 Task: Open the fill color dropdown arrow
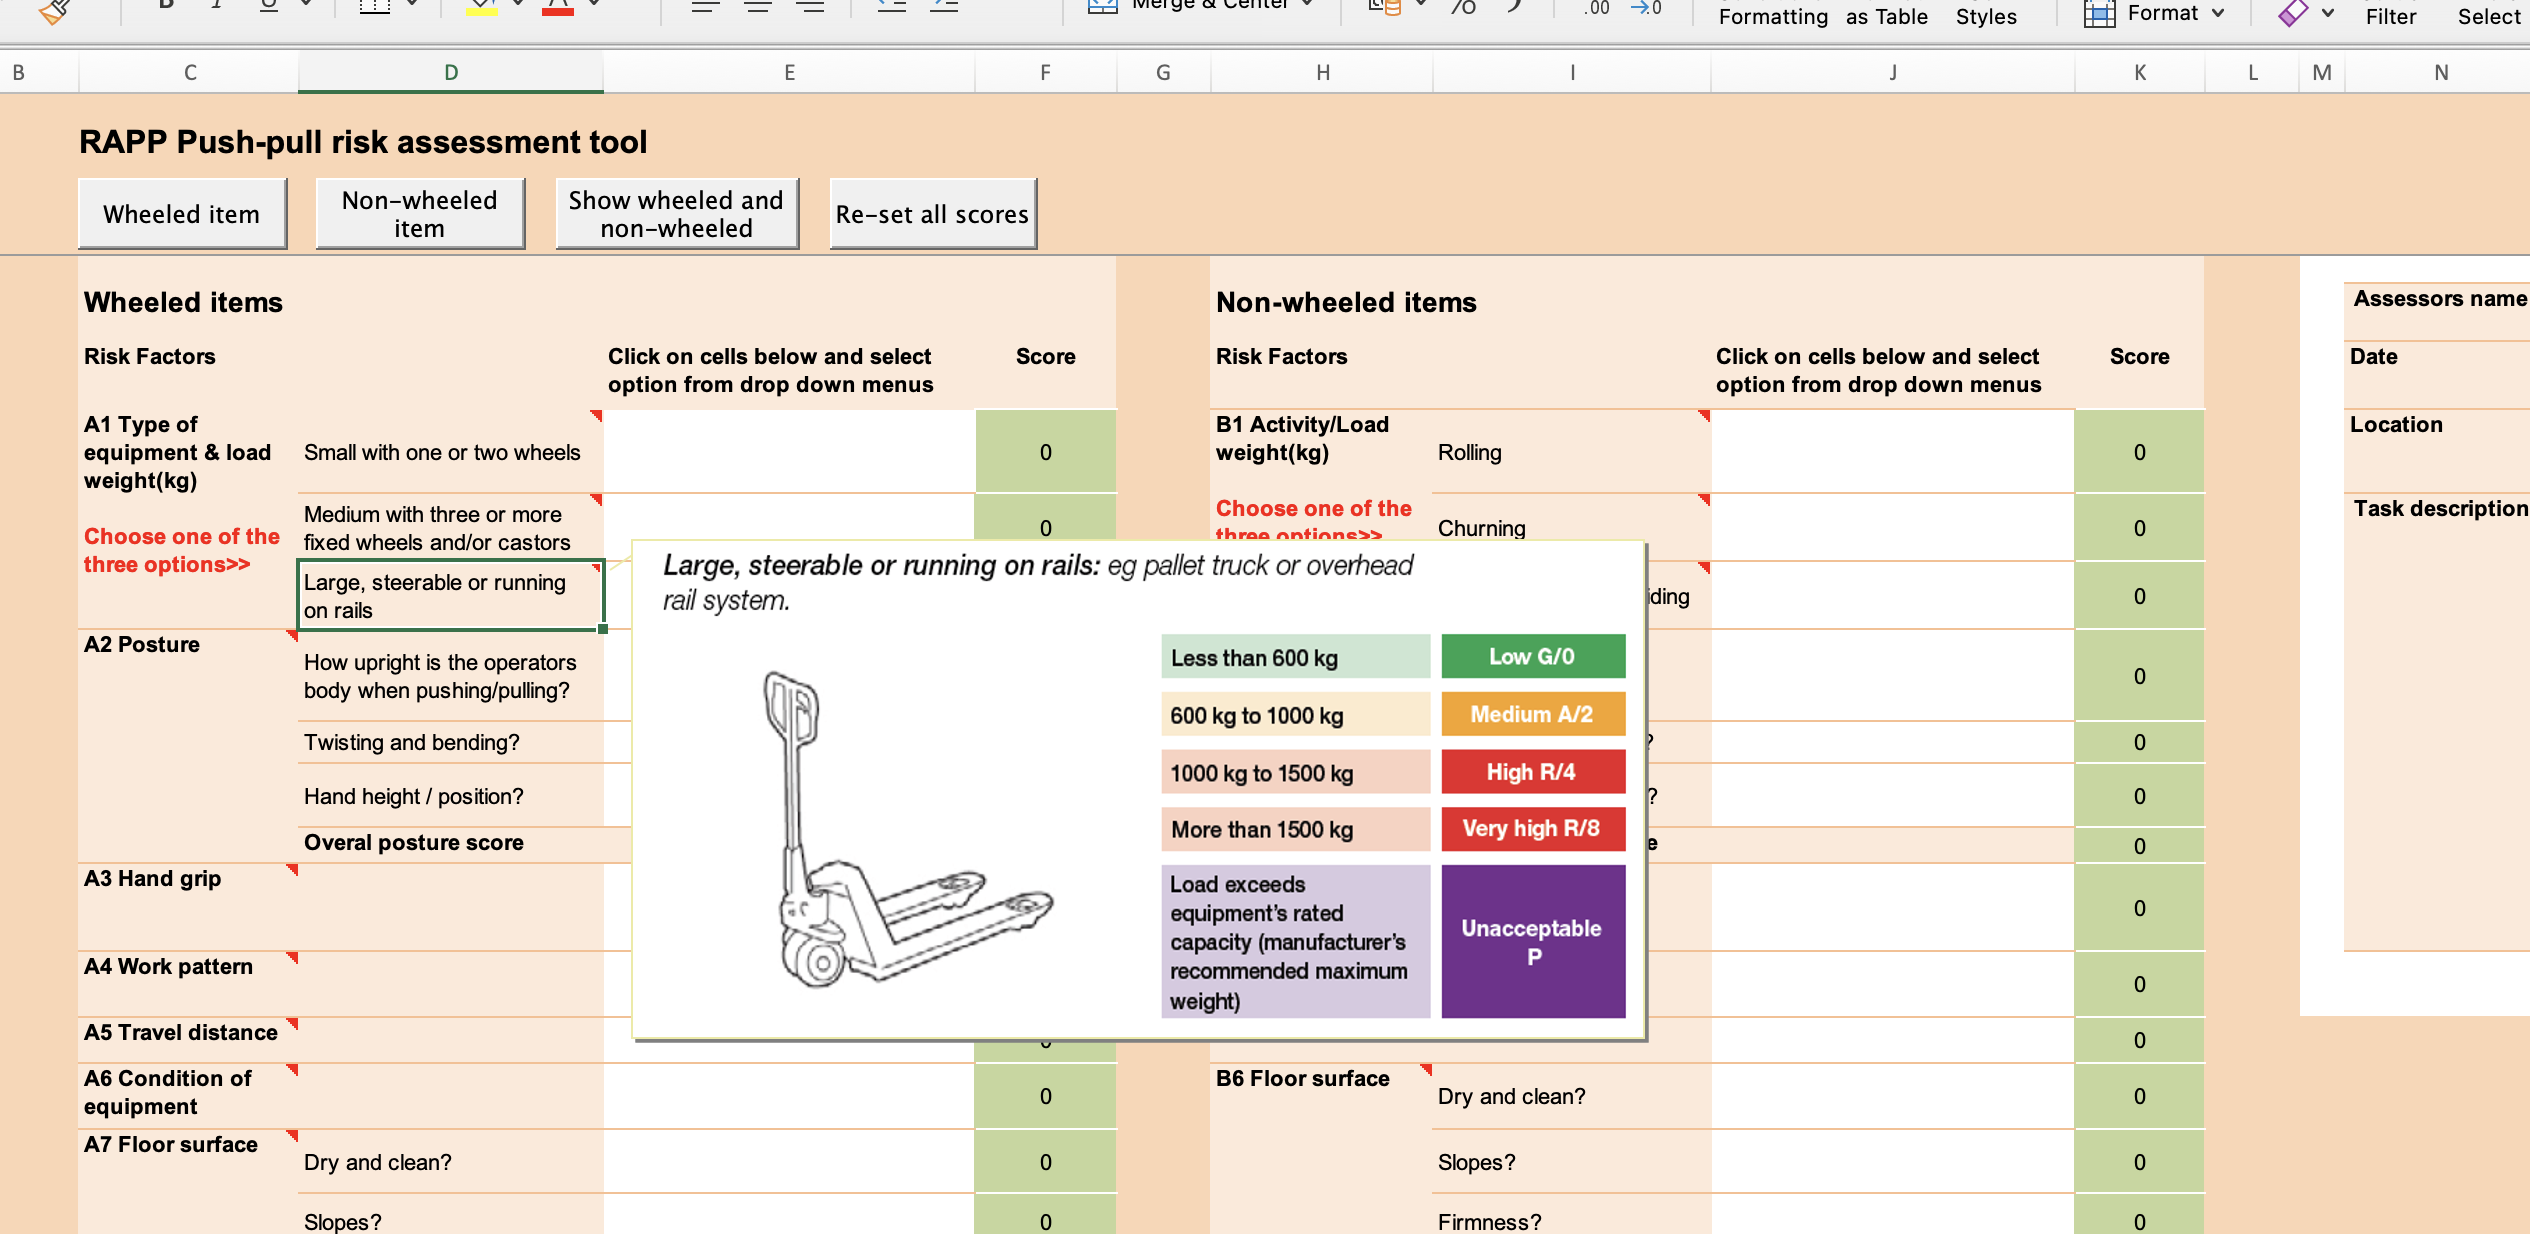click(518, 4)
